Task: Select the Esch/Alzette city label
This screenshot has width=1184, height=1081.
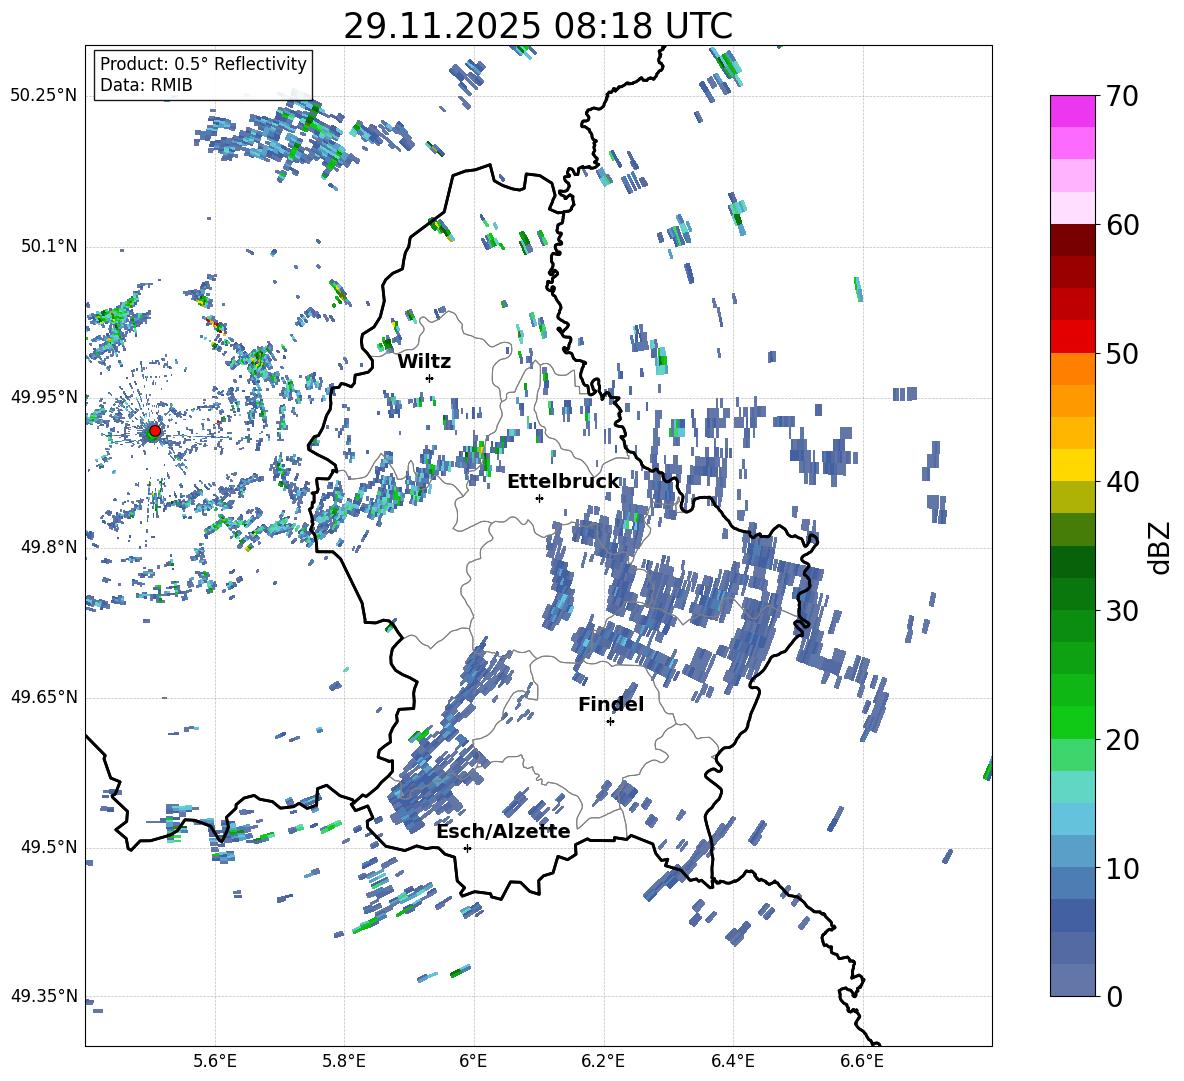Action: [x=503, y=831]
